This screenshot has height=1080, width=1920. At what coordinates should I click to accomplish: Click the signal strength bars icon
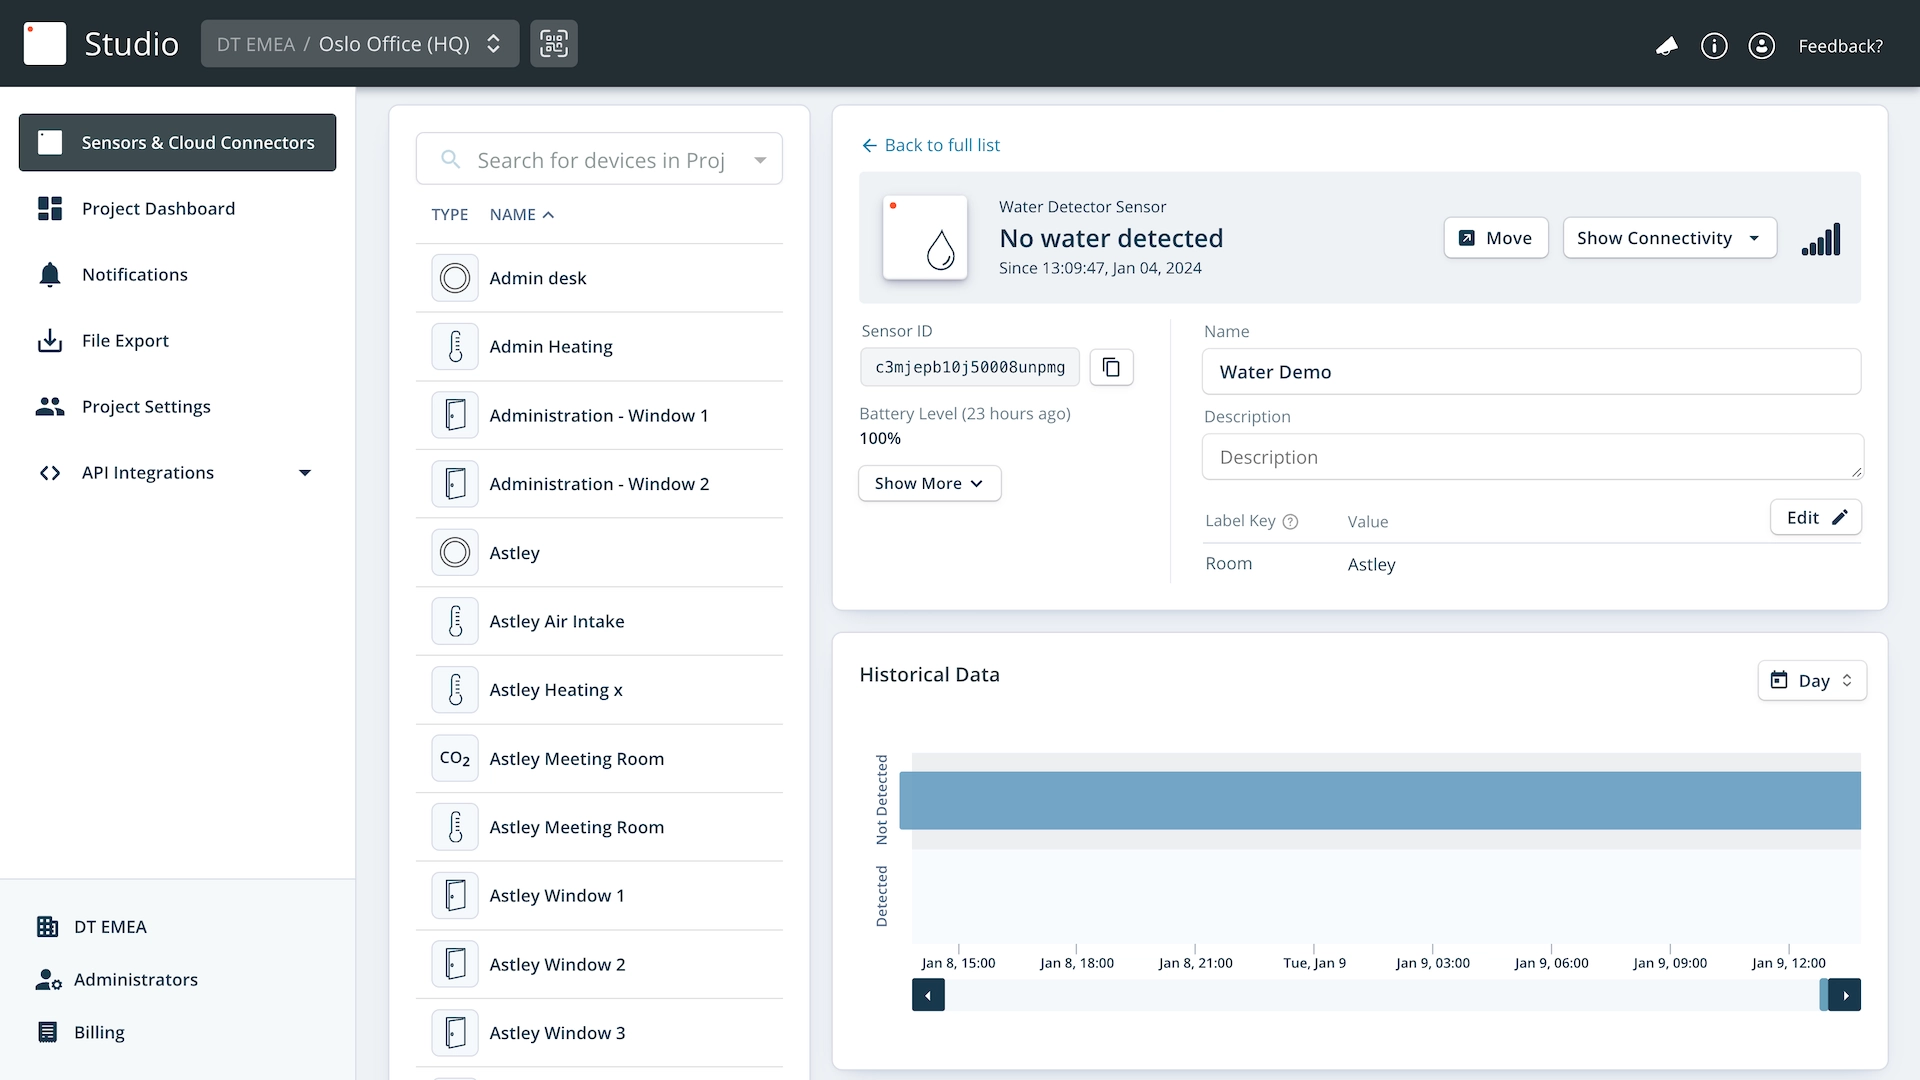point(1821,240)
